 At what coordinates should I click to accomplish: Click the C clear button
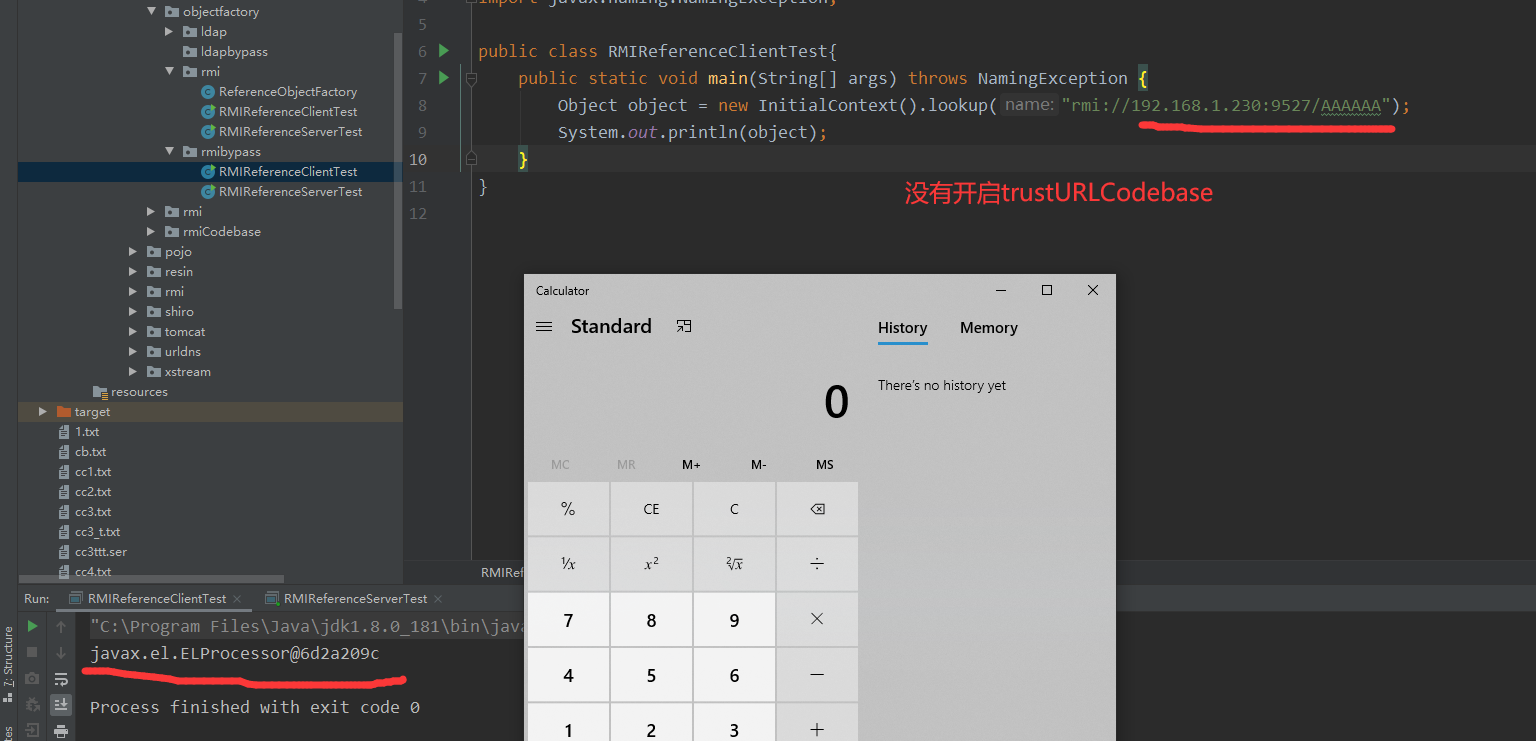(x=734, y=509)
